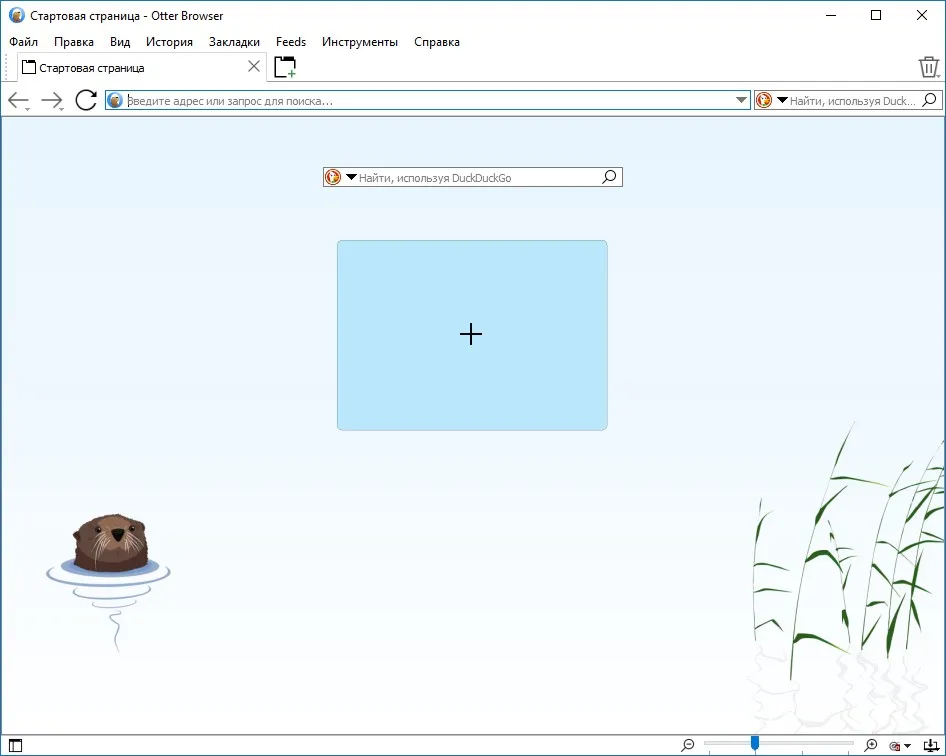
Task: Open the downloads icon in status bar
Action: tap(932, 746)
